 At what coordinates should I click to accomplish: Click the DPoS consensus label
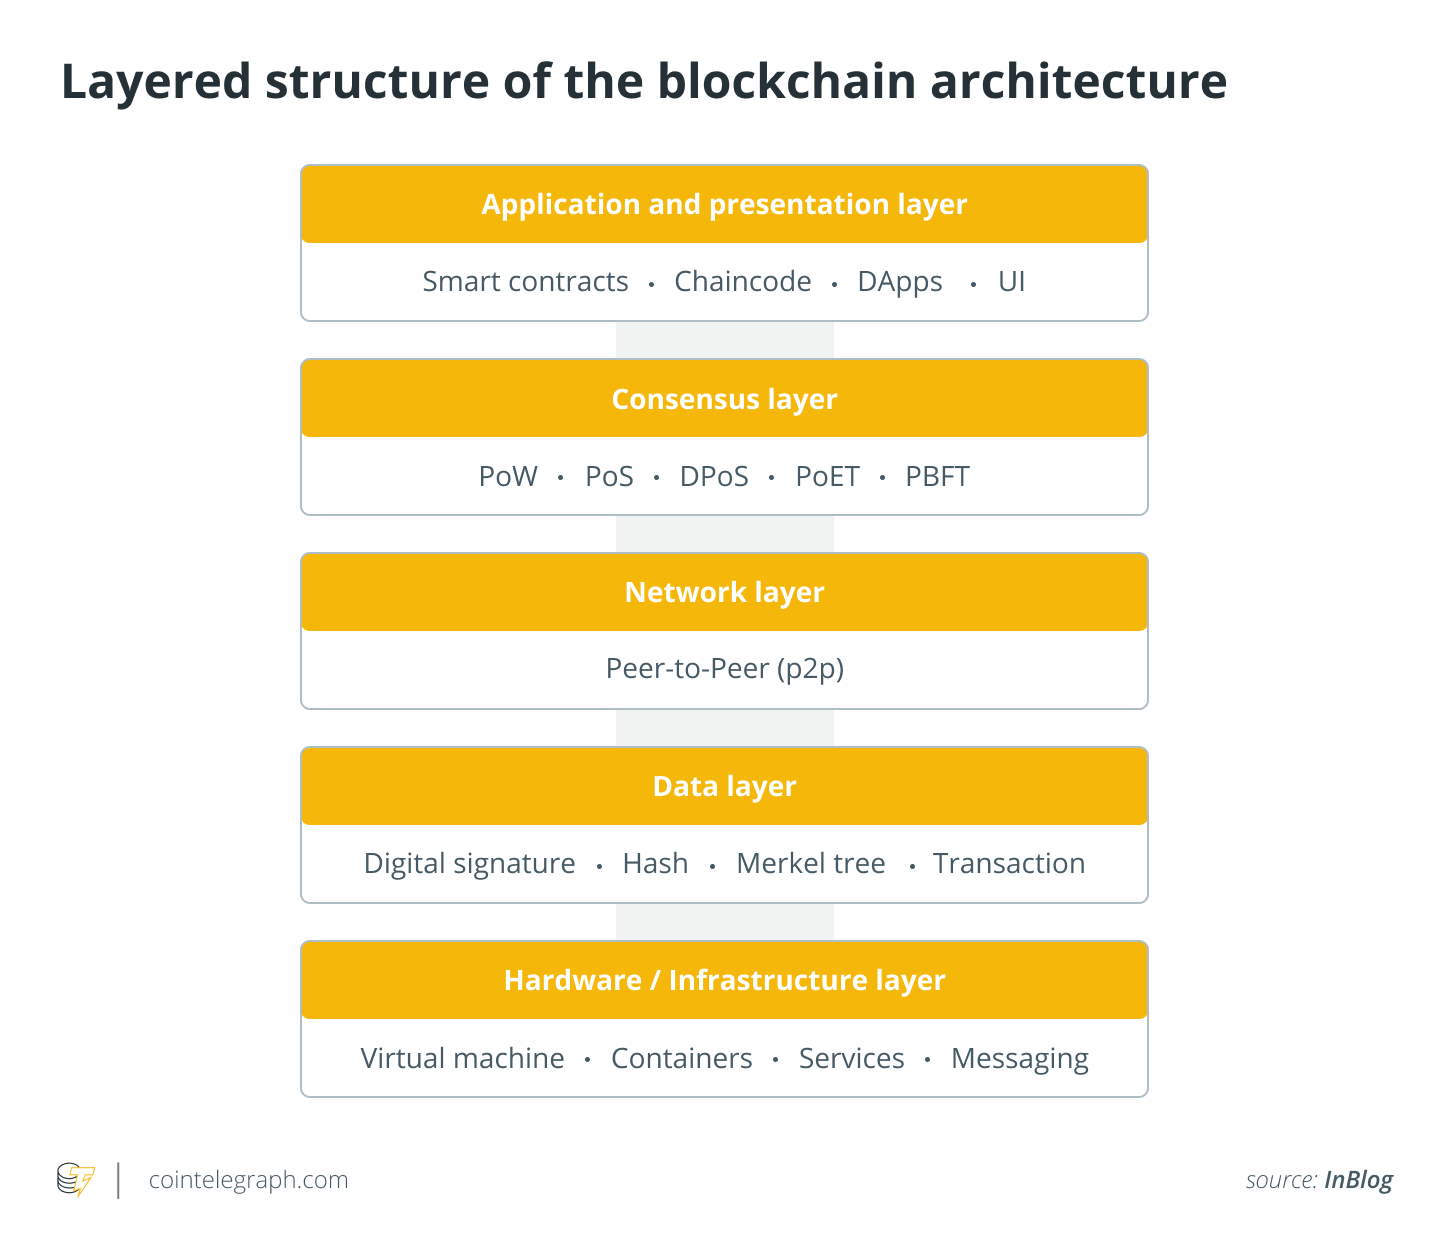click(714, 476)
